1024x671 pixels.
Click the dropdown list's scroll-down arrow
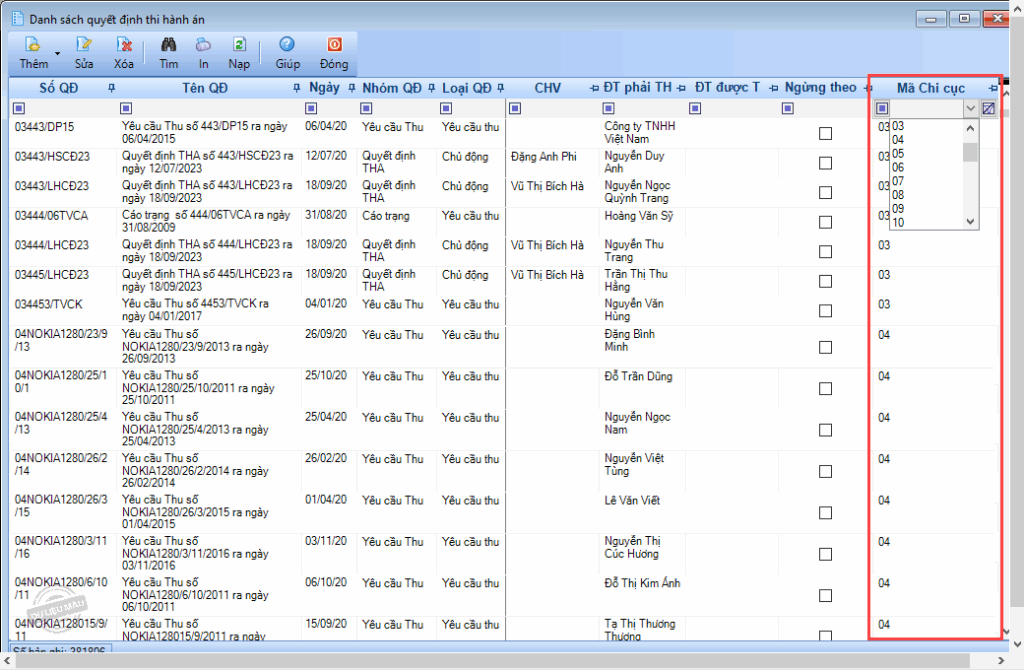970,222
